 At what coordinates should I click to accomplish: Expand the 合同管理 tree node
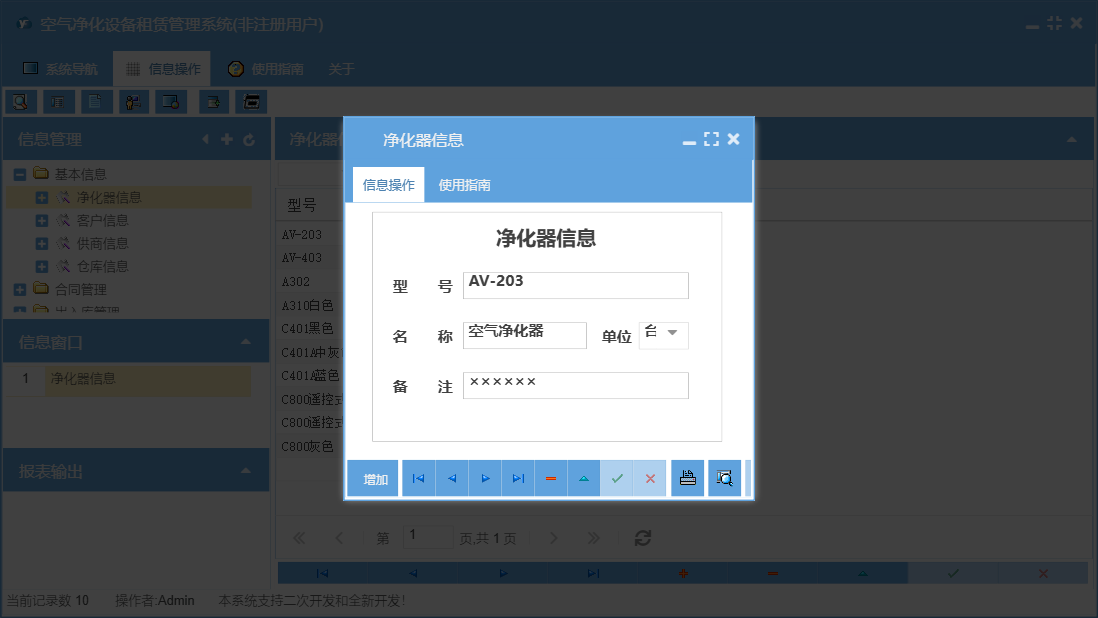[21, 289]
